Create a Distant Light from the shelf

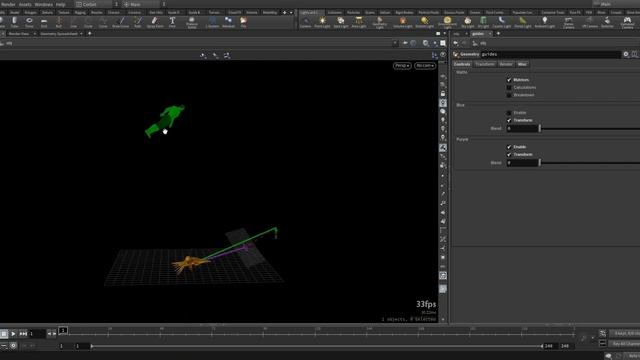(424, 22)
